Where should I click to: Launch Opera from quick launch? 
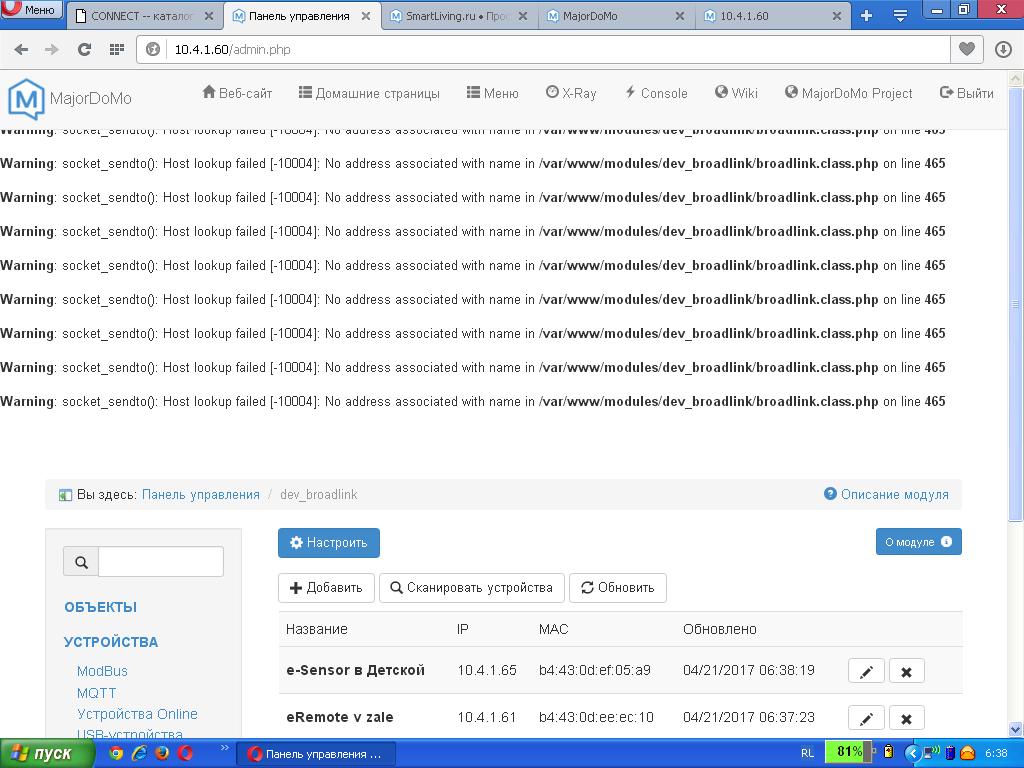pyautogui.click(x=185, y=753)
